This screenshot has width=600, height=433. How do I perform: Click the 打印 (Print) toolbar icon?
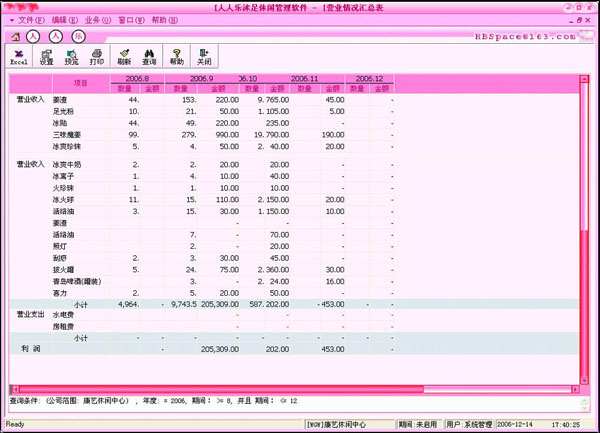point(97,56)
